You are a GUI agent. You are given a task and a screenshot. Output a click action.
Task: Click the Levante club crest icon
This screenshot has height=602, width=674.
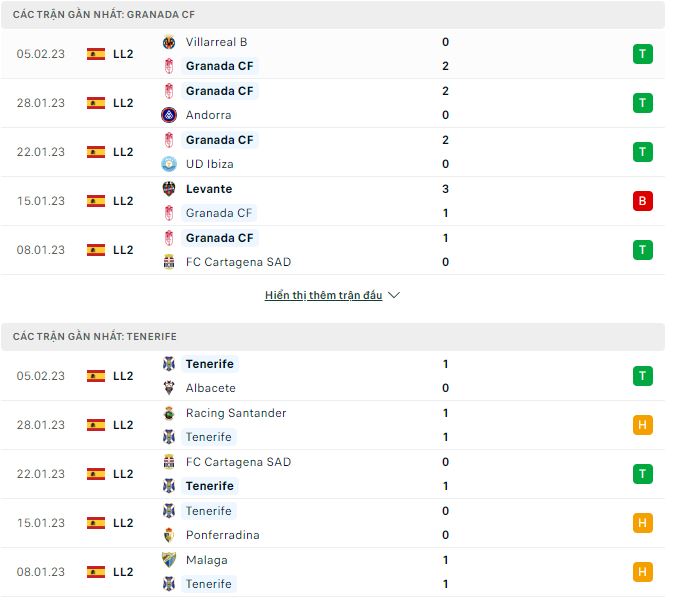tap(169, 189)
